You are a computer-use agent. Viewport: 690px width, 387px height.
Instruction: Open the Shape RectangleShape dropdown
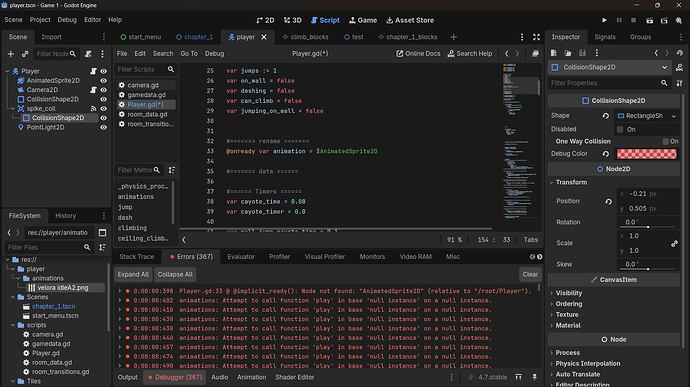tap(646, 116)
